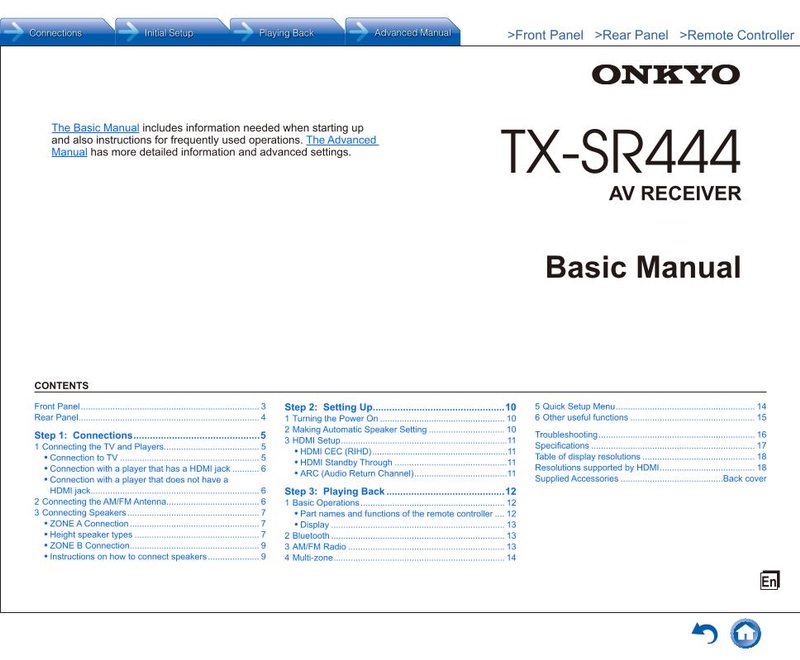Click the blue back arrow icon
The image size is (800, 660).
[705, 634]
